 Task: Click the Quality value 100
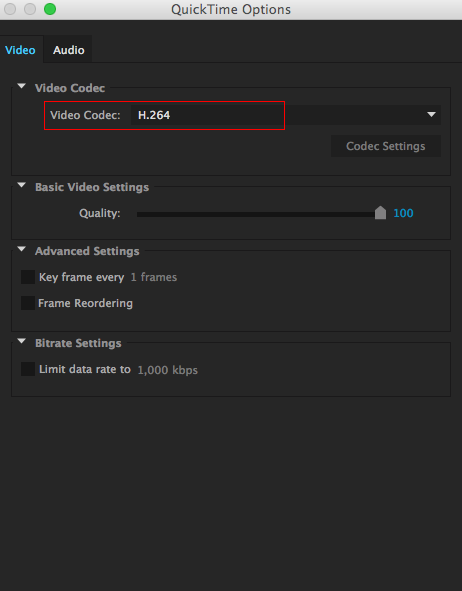(x=403, y=213)
